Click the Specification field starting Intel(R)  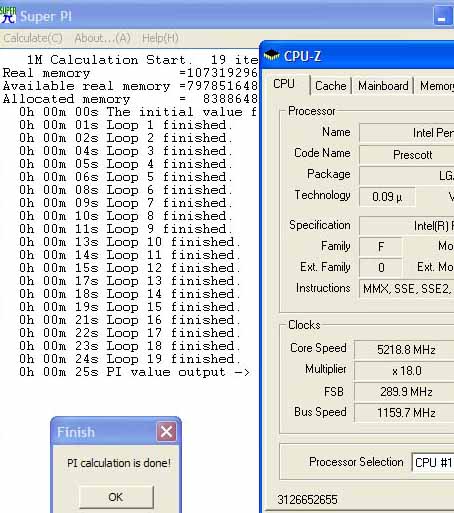tap(407, 226)
